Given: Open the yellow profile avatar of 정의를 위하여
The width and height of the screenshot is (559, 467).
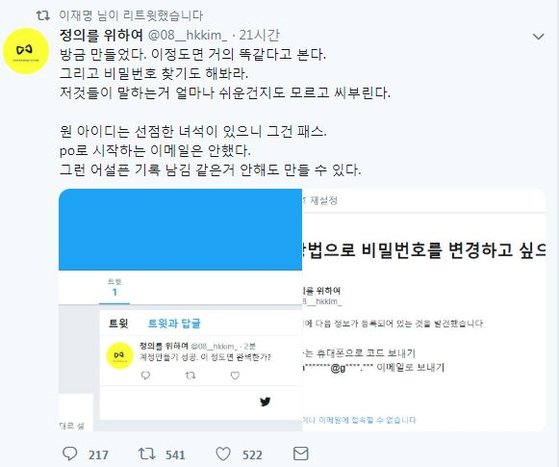Looking at the screenshot, I should [26, 51].
